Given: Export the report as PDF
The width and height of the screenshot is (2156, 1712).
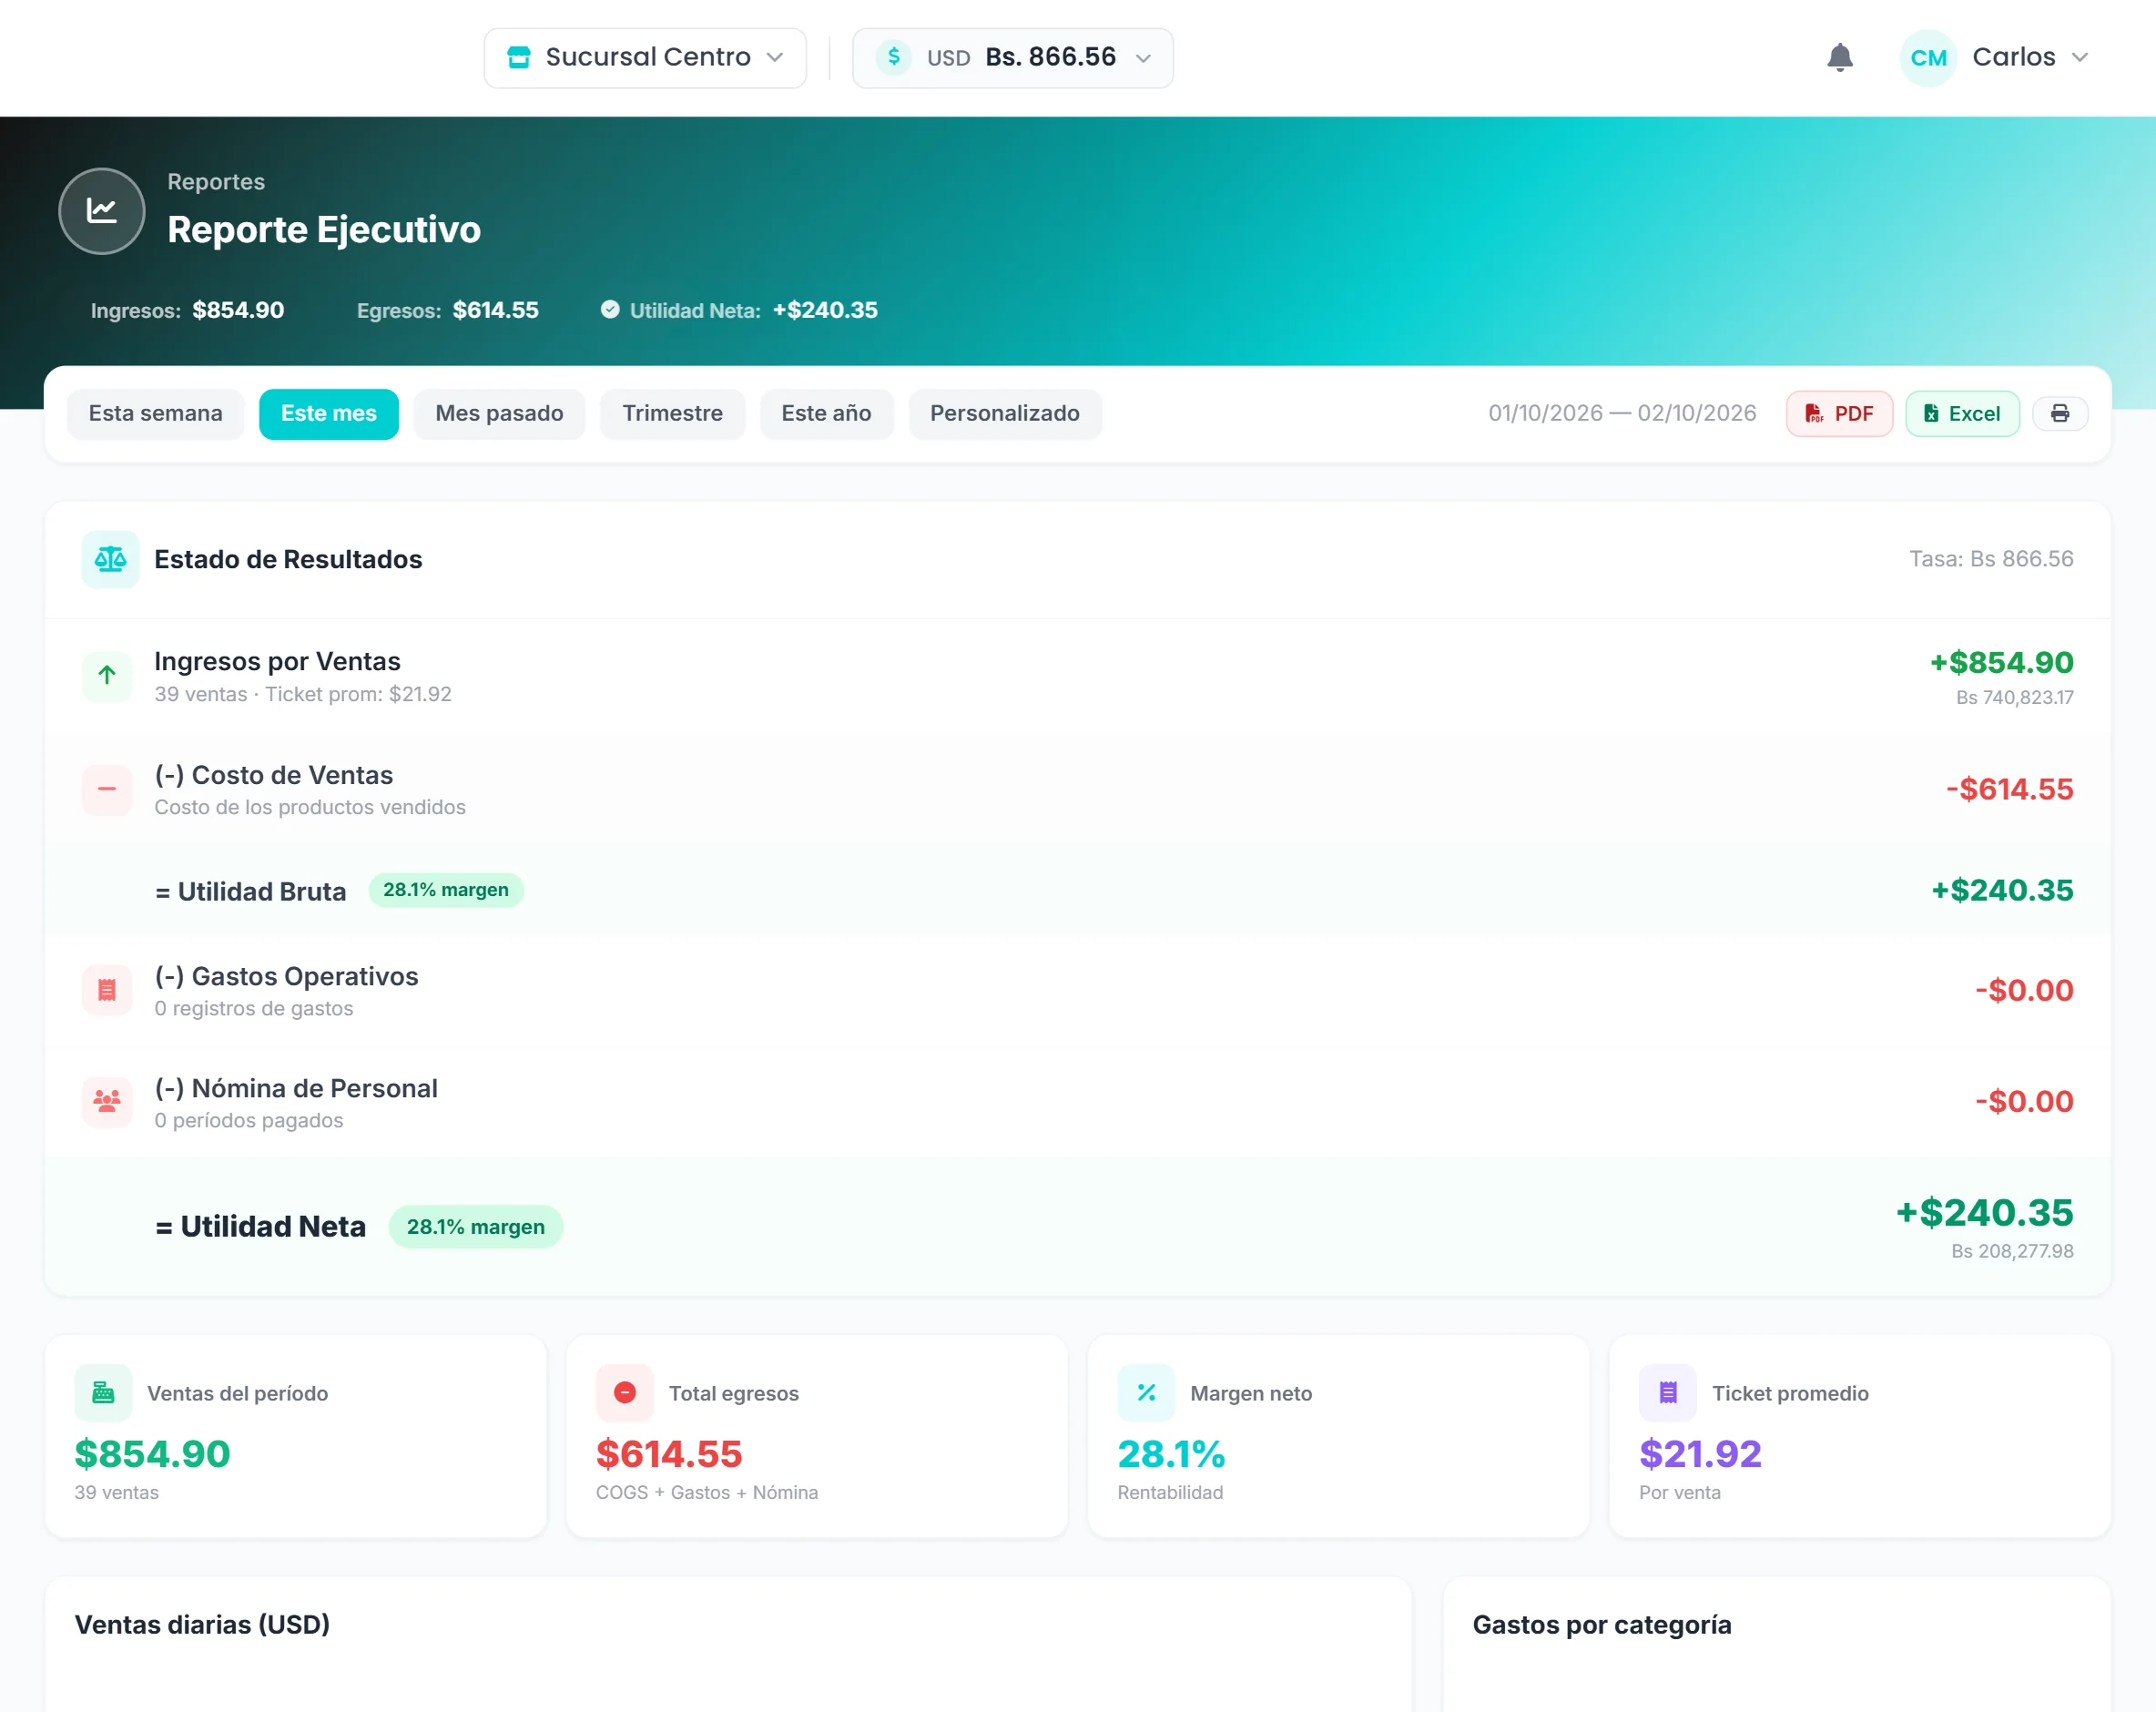Looking at the screenshot, I should click(1839, 414).
